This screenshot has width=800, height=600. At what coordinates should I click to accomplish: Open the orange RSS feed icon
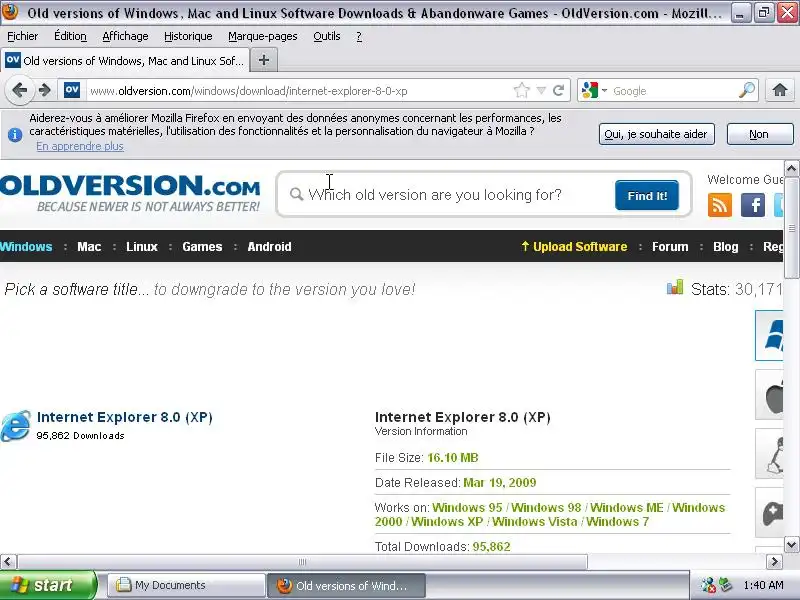point(720,205)
